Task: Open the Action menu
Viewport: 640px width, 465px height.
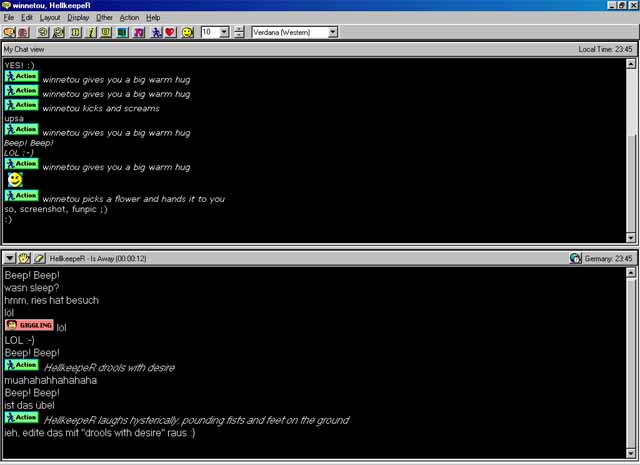Action: pos(129,17)
